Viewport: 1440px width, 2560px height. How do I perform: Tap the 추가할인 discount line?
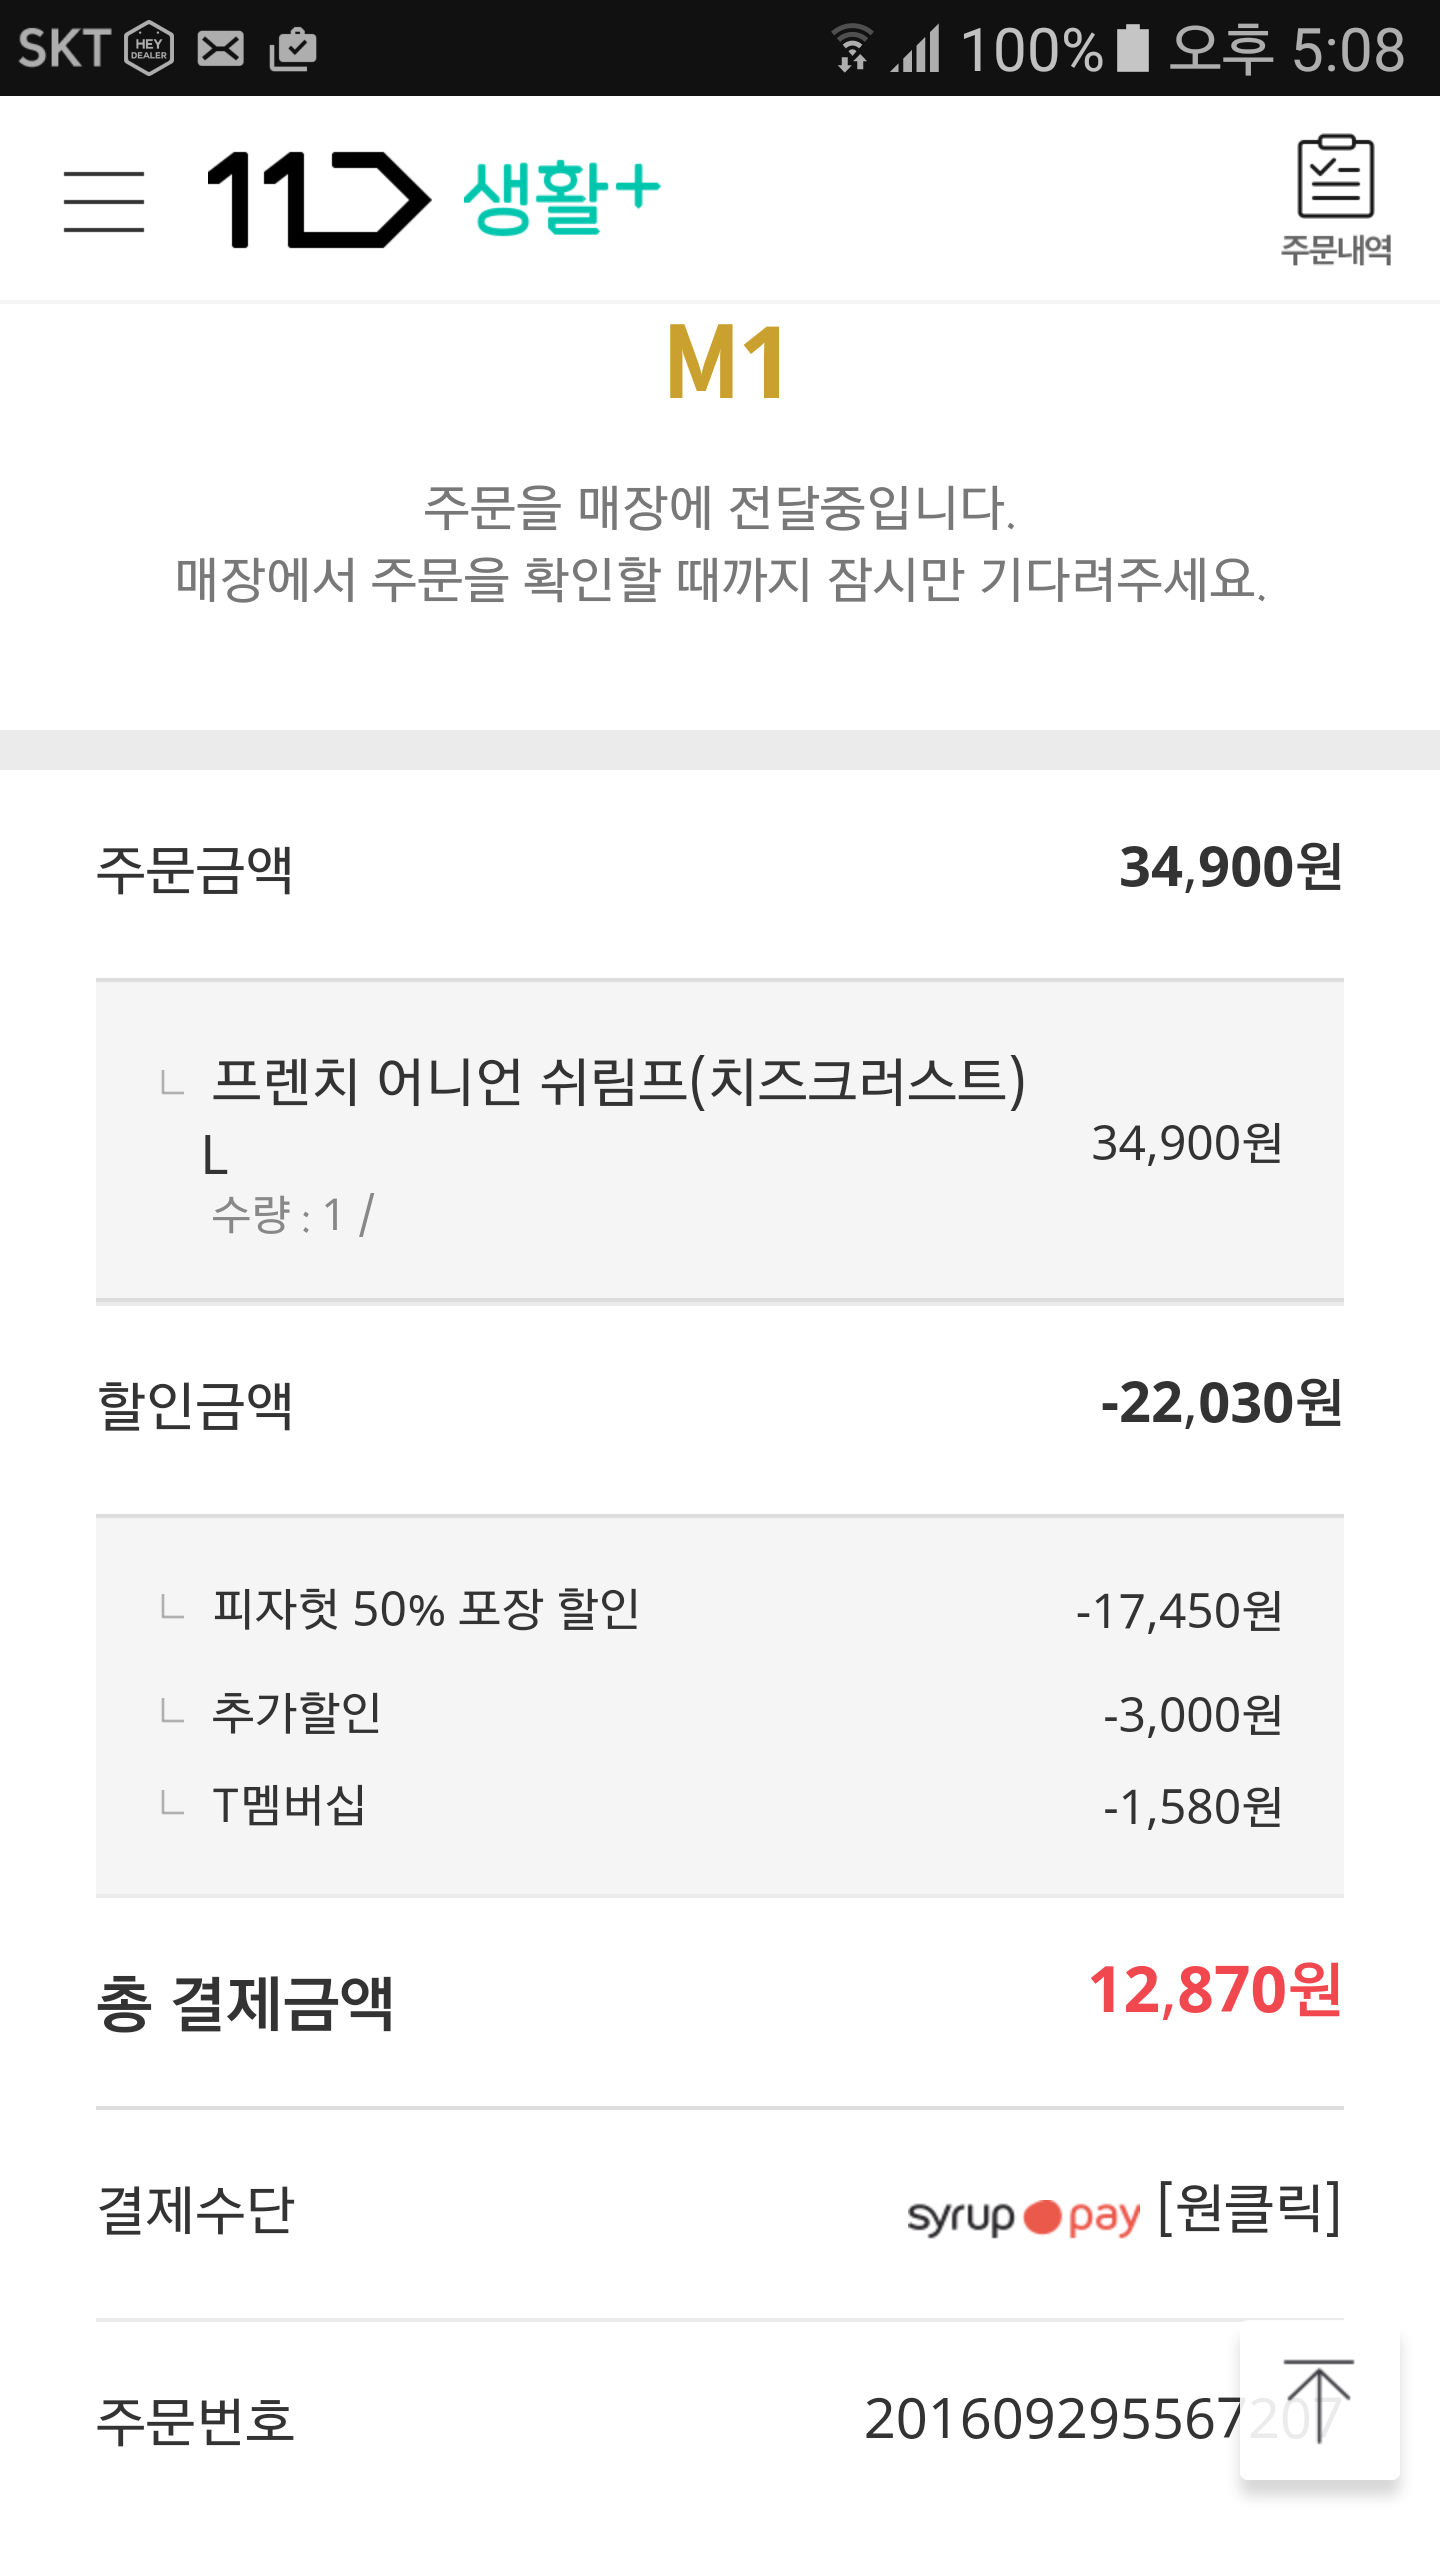click(296, 1712)
